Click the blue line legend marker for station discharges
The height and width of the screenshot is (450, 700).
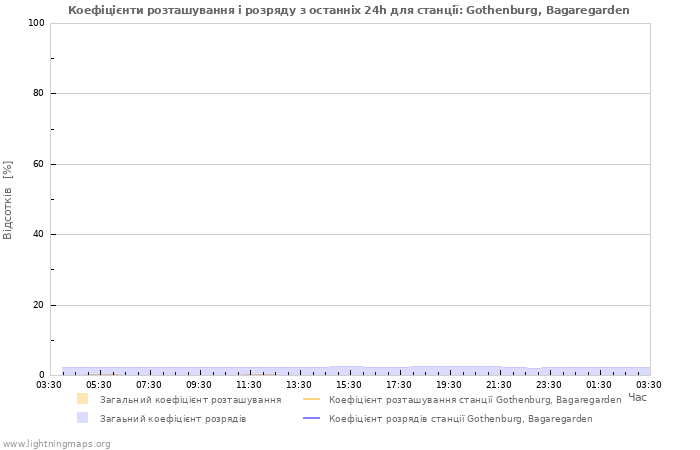point(311,419)
